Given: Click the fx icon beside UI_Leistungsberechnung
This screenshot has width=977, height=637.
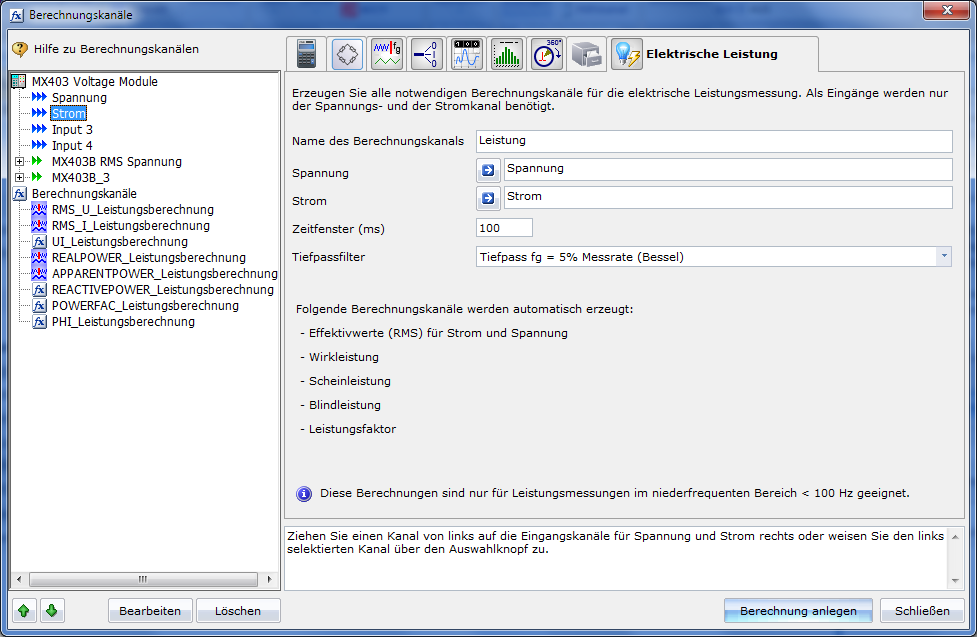Looking at the screenshot, I should click(x=39, y=242).
